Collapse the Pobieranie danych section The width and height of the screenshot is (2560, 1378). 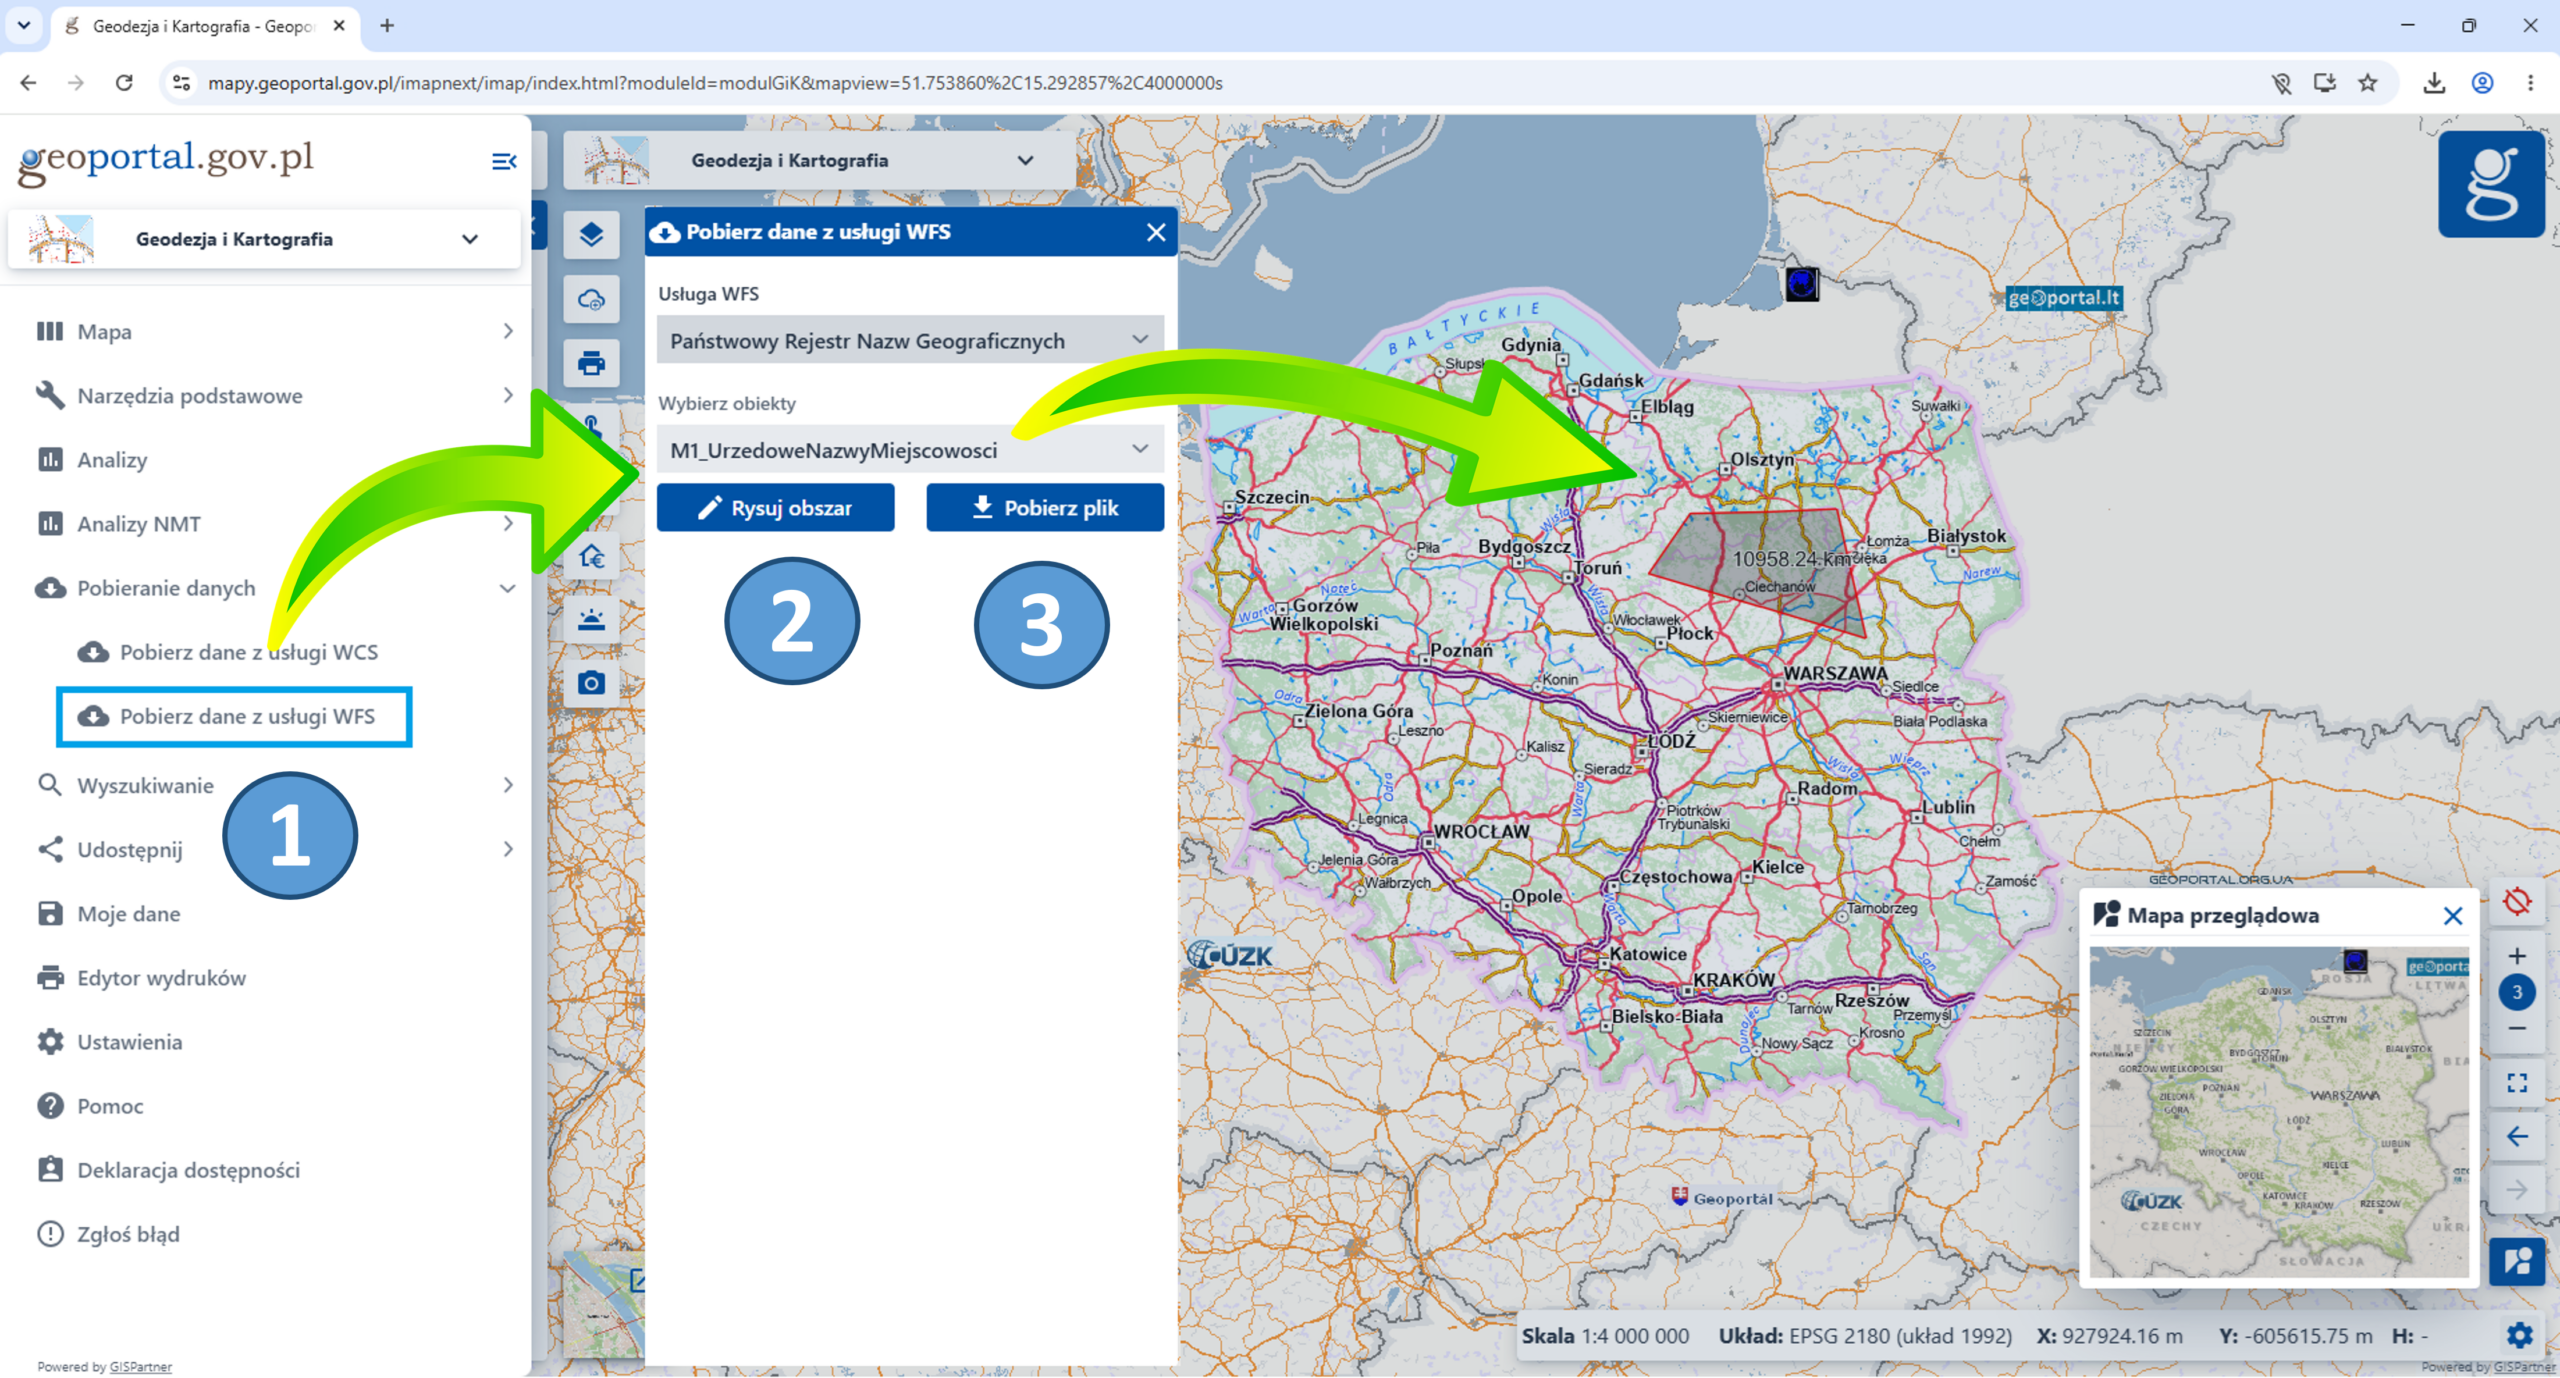[508, 588]
